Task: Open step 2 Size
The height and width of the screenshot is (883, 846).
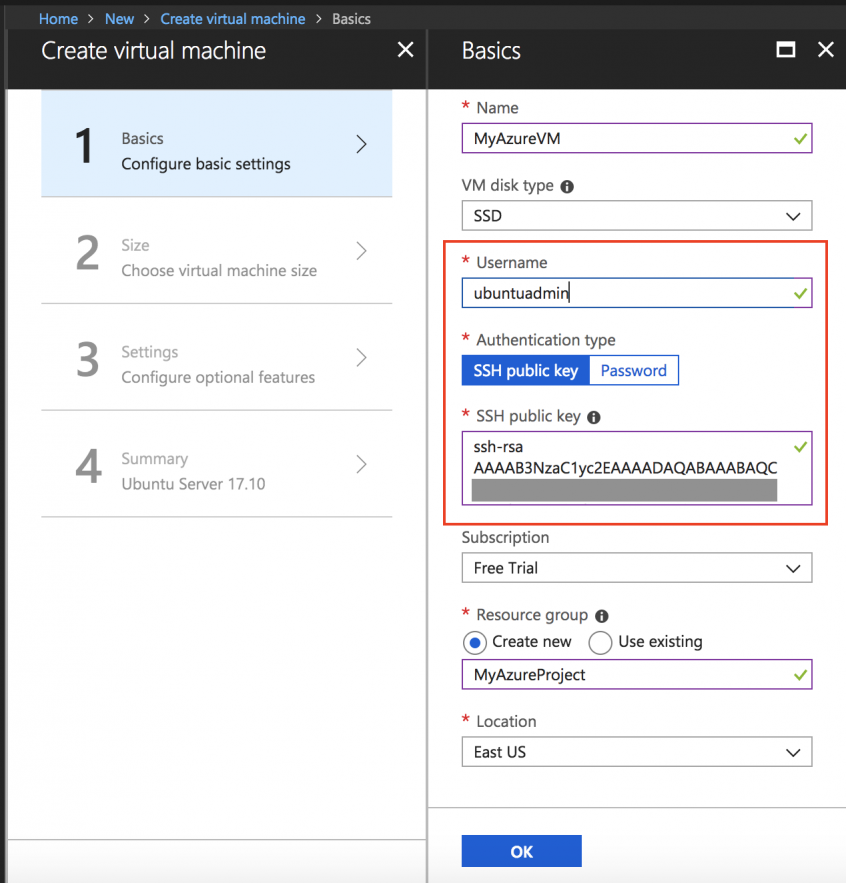Action: tap(216, 257)
